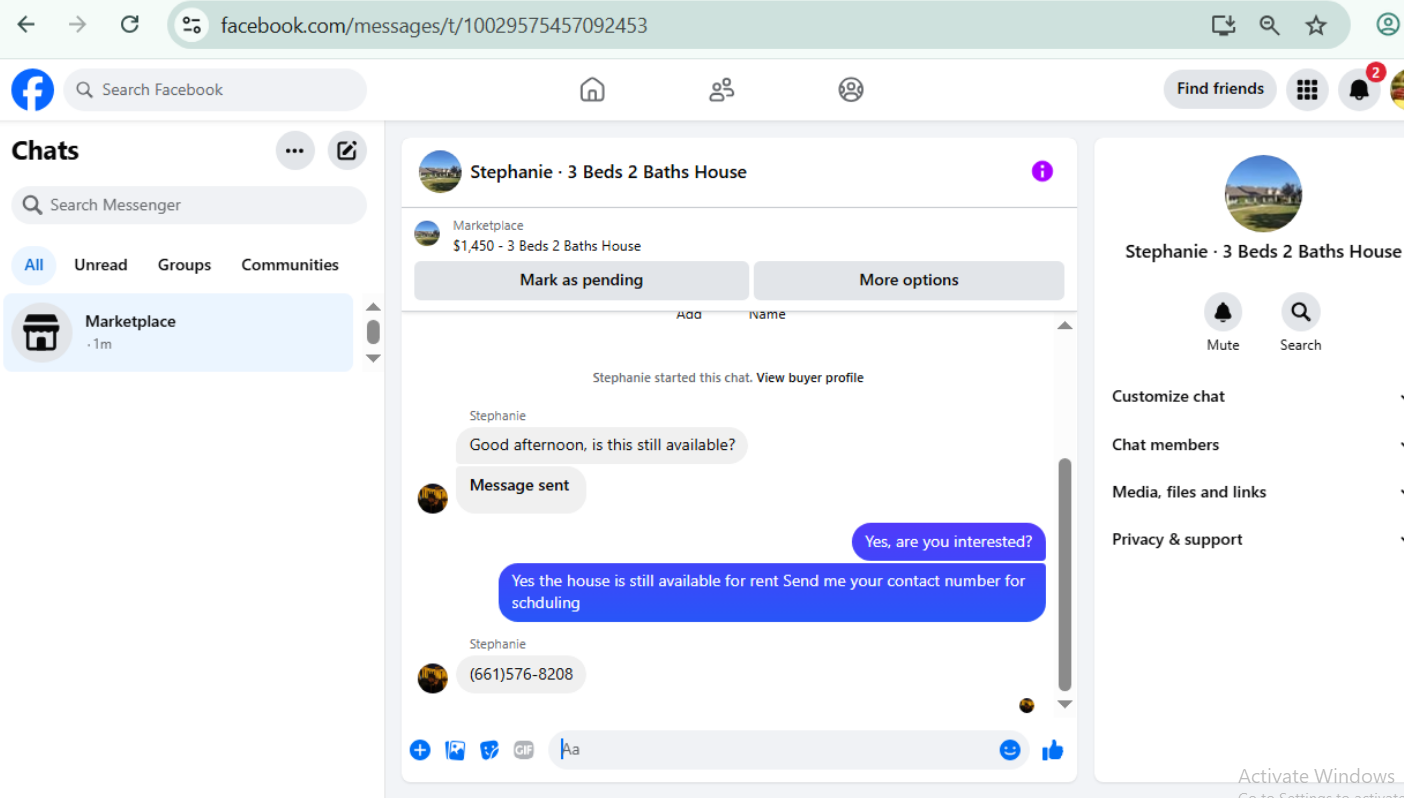This screenshot has height=798, width=1404.
Task: Click the 'Yes, are you interested?' message
Action: [948, 542]
